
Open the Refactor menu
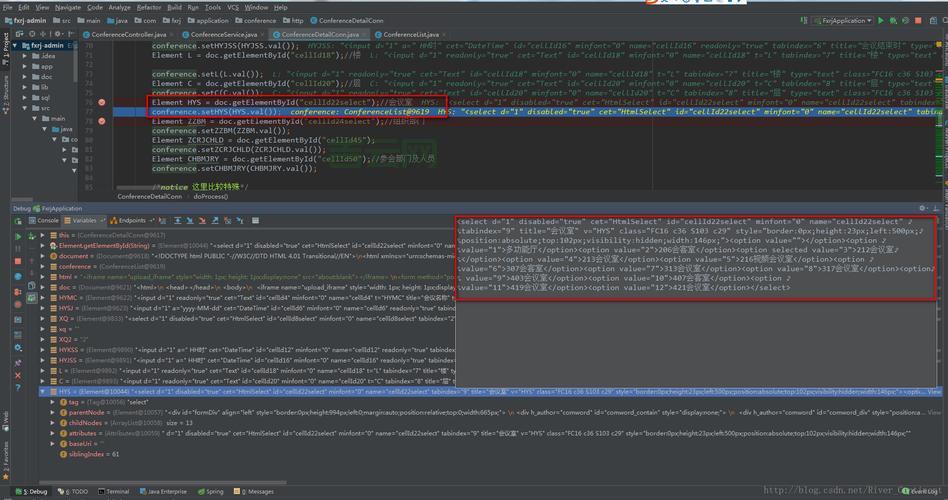click(x=148, y=7)
